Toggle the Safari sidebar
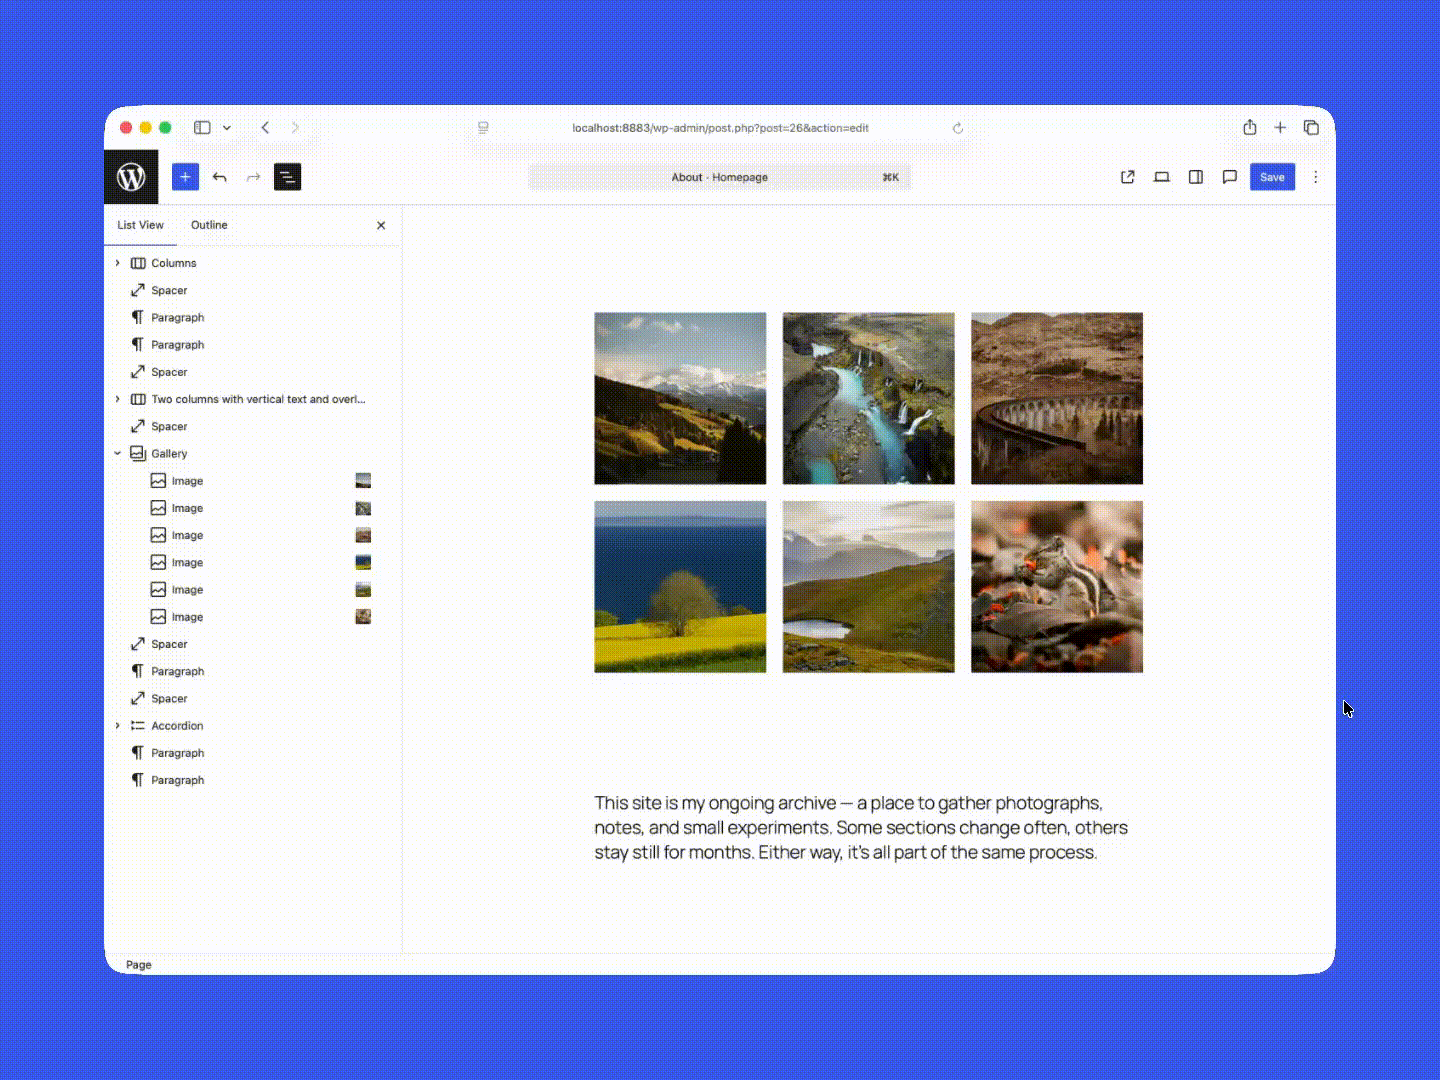This screenshot has height=1080, width=1440. pyautogui.click(x=201, y=127)
